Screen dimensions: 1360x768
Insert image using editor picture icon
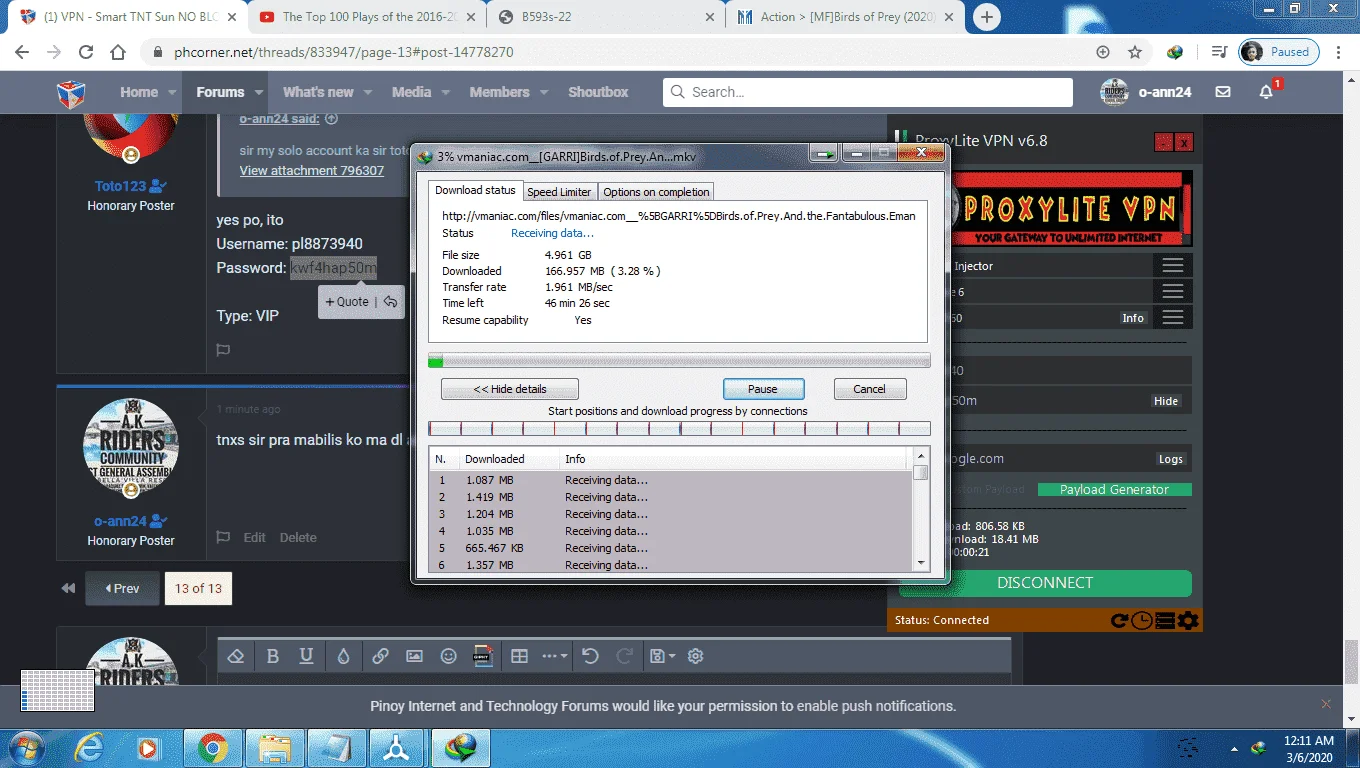tap(414, 656)
